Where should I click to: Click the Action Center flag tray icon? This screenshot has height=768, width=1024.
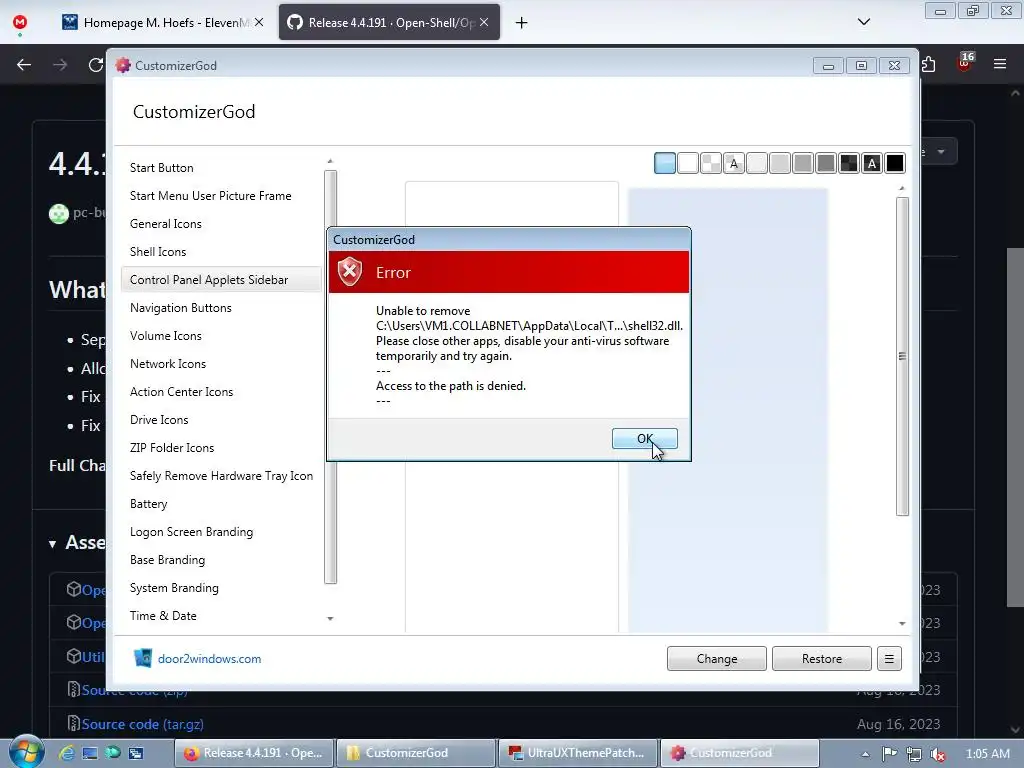889,754
